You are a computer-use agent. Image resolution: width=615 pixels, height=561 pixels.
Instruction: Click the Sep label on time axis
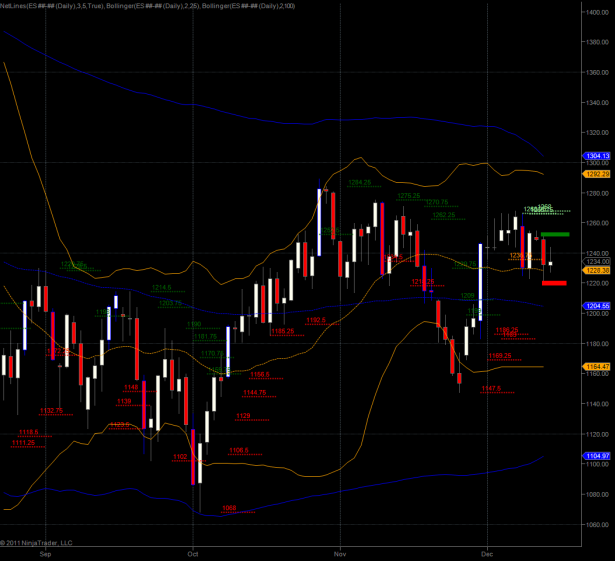[x=44, y=551]
